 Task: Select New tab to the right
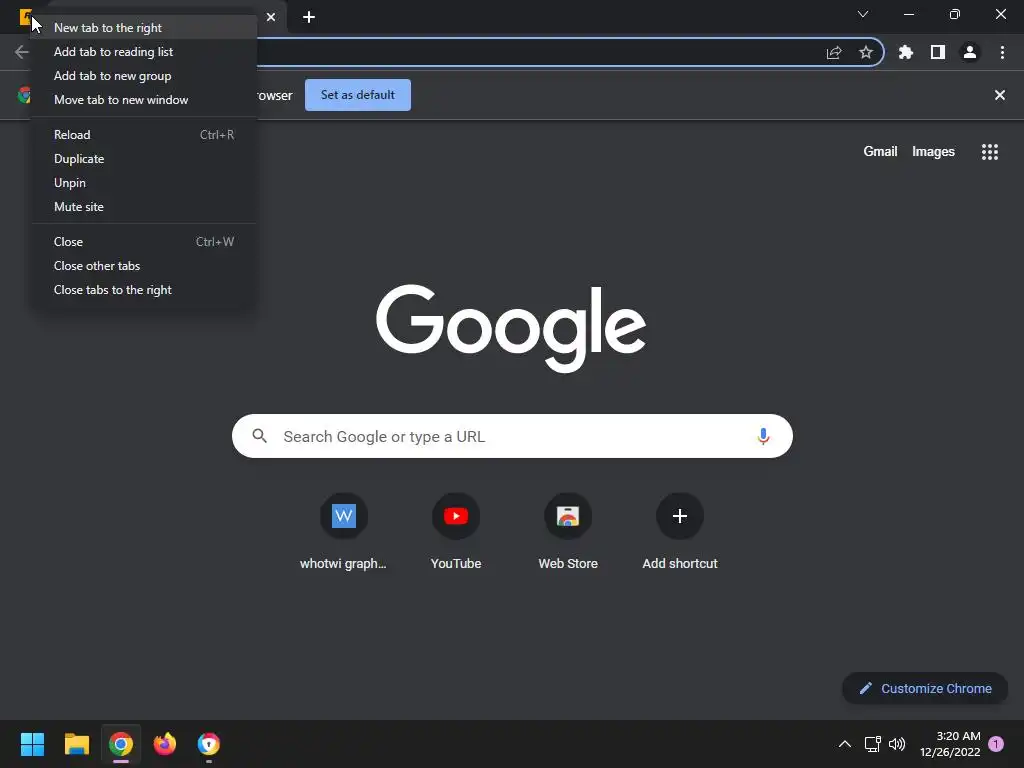[144, 27]
